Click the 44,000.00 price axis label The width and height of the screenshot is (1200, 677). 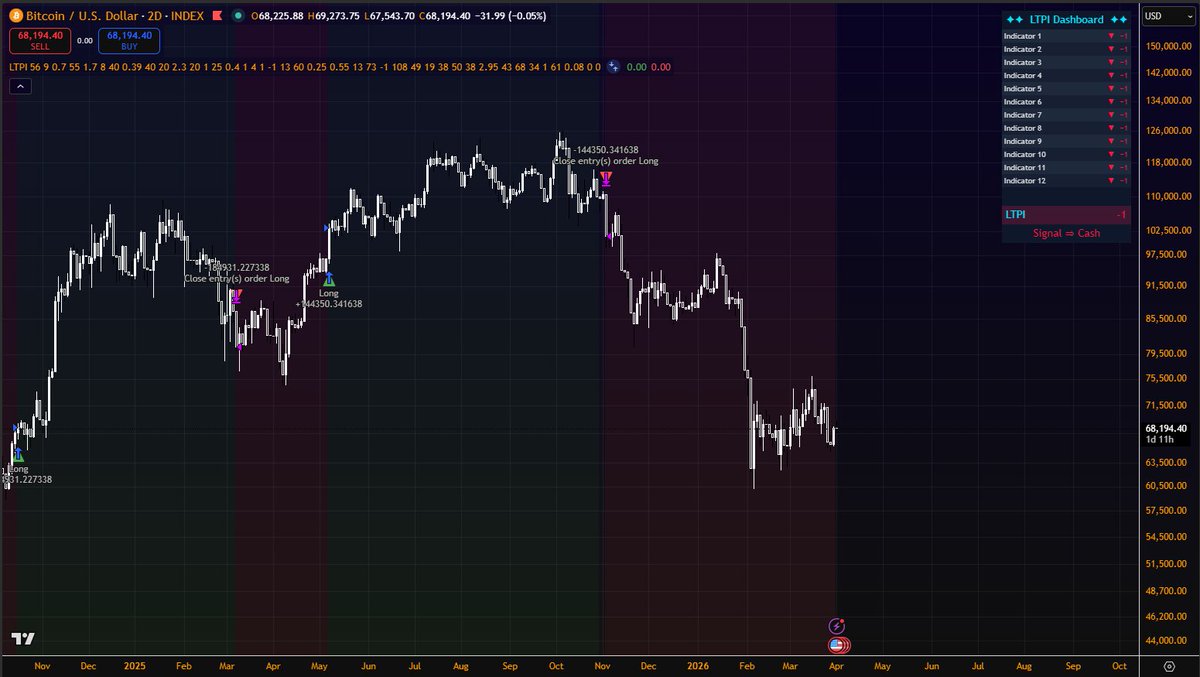coord(1165,641)
